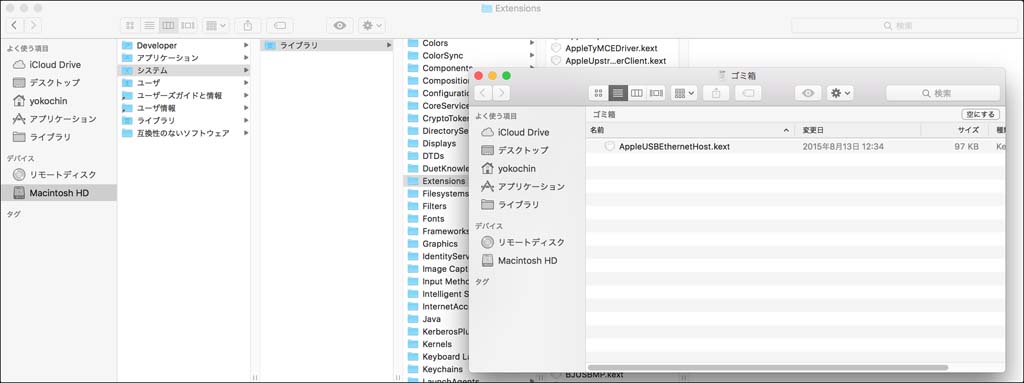Switch Extensions window to list view
Viewport: 1024px width, 383px height.
(149, 25)
